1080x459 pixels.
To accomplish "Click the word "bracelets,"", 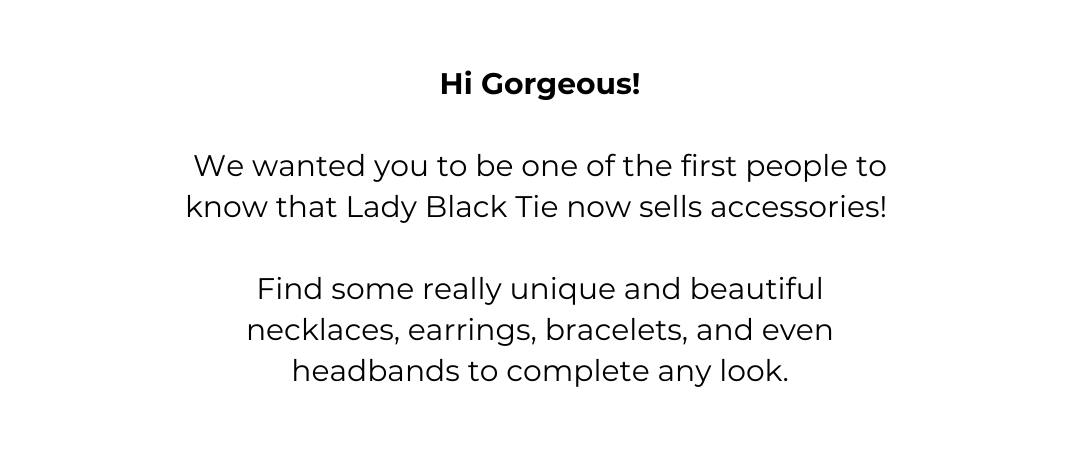I will click(616, 331).
